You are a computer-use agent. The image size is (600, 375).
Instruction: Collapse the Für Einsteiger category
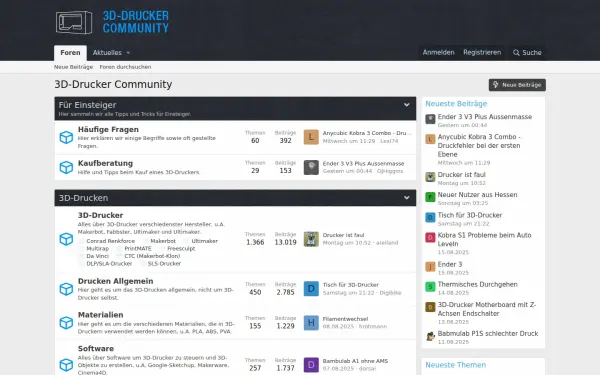[406, 105]
